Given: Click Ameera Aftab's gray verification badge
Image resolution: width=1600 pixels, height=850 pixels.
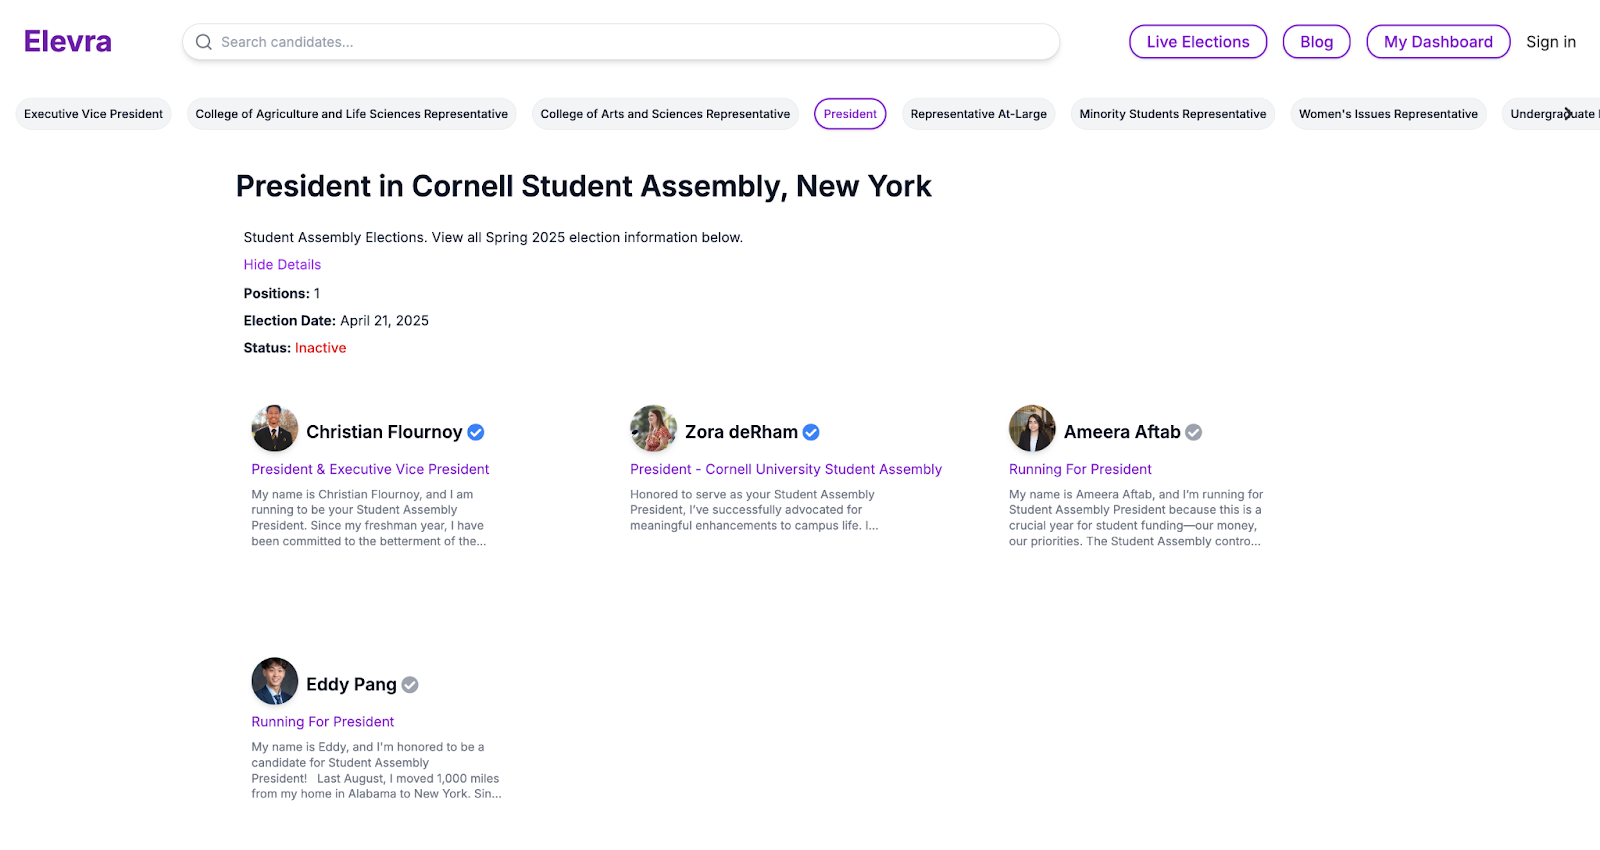Looking at the screenshot, I should tap(1193, 432).
